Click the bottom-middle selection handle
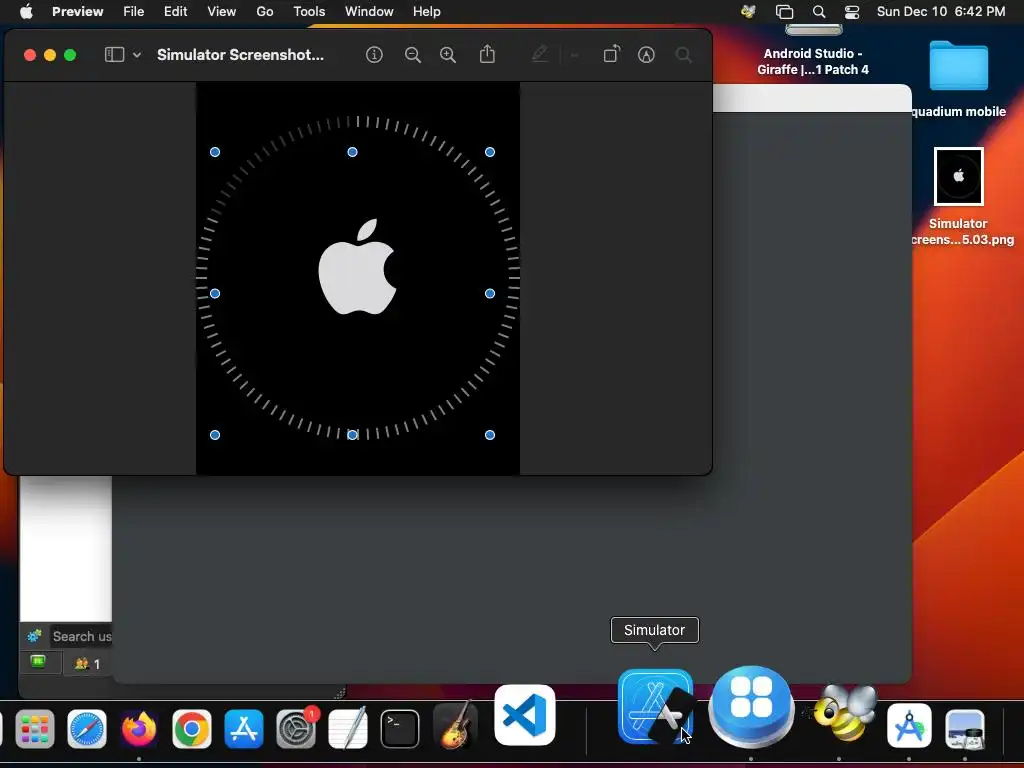Image resolution: width=1024 pixels, height=768 pixels. pyautogui.click(x=352, y=435)
